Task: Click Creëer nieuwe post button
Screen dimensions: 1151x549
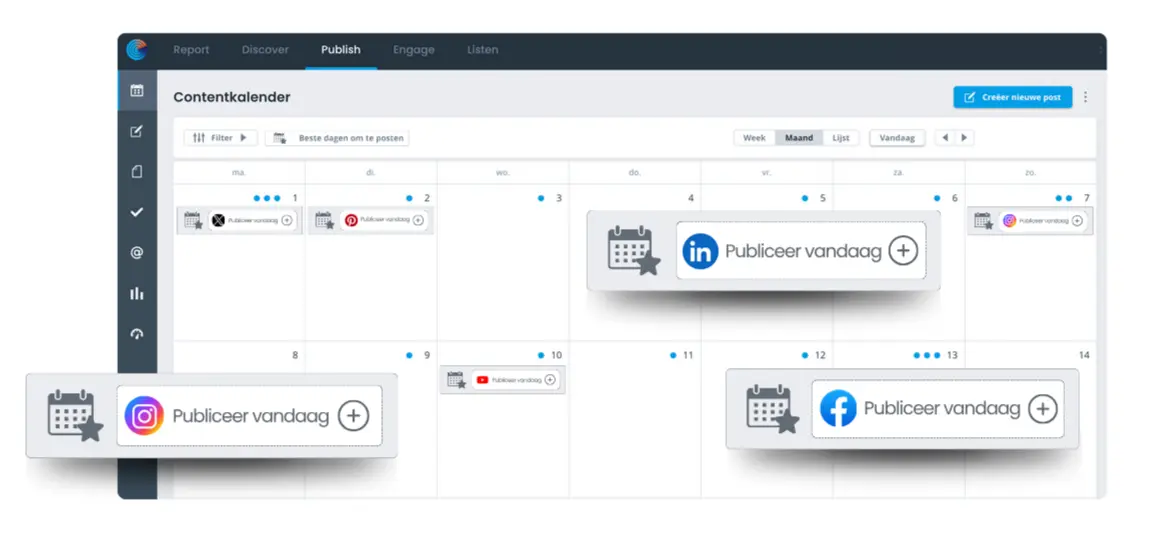Action: [1012, 97]
